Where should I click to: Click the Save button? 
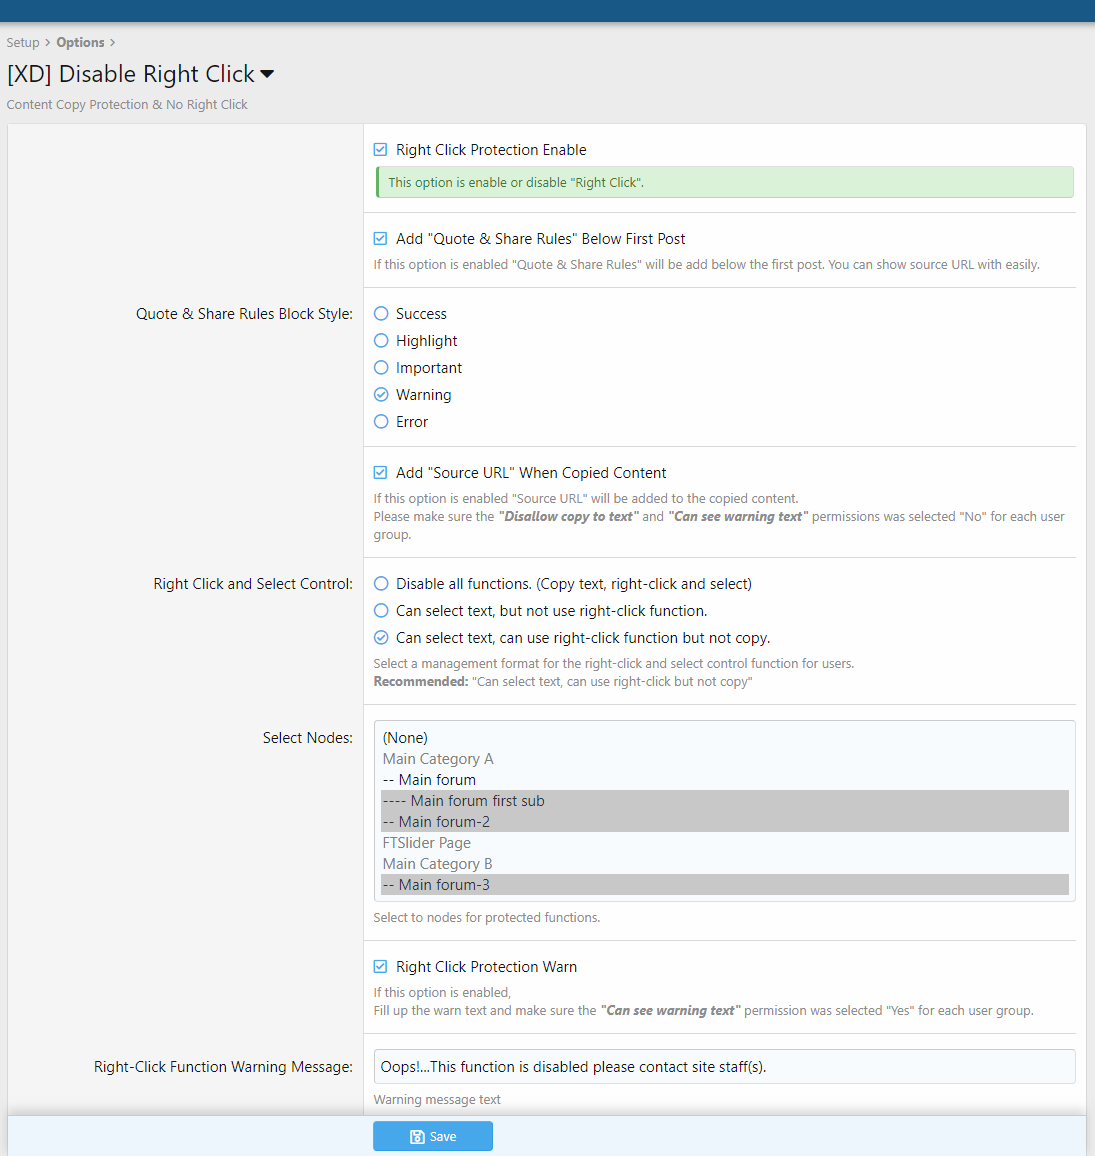coord(433,1136)
